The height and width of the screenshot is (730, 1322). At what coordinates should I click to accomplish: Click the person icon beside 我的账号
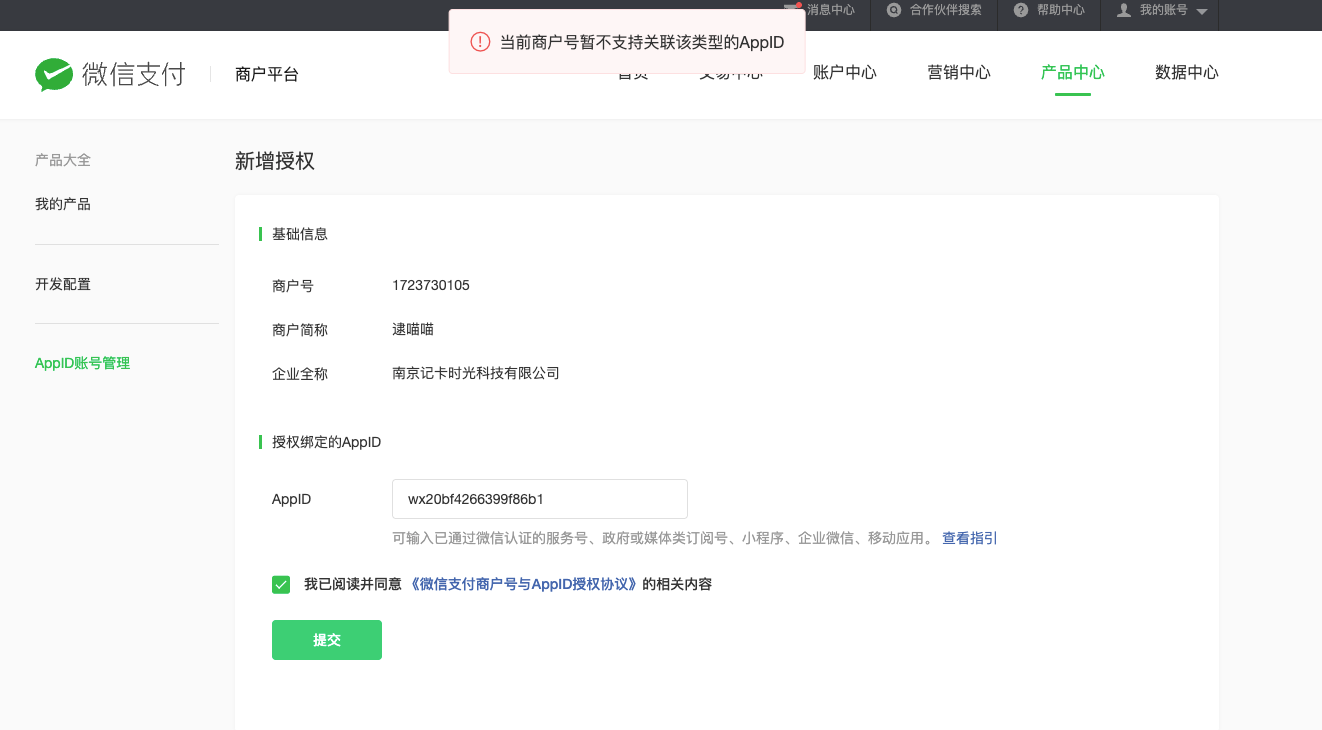click(1124, 10)
